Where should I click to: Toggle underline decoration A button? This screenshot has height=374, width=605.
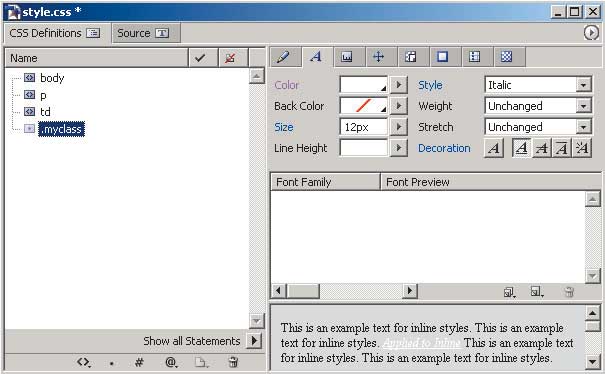522,148
